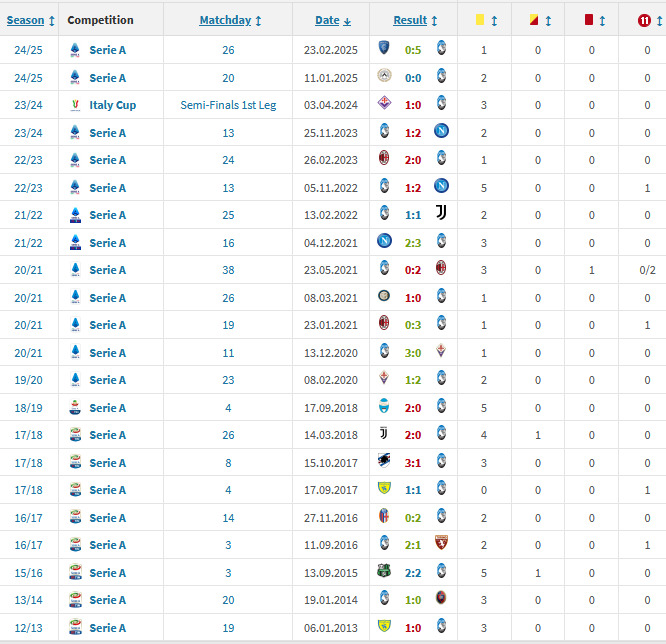Open Juventus crest in the 13.02.2022 row
The width and height of the screenshot is (666, 644).
[x=441, y=215]
